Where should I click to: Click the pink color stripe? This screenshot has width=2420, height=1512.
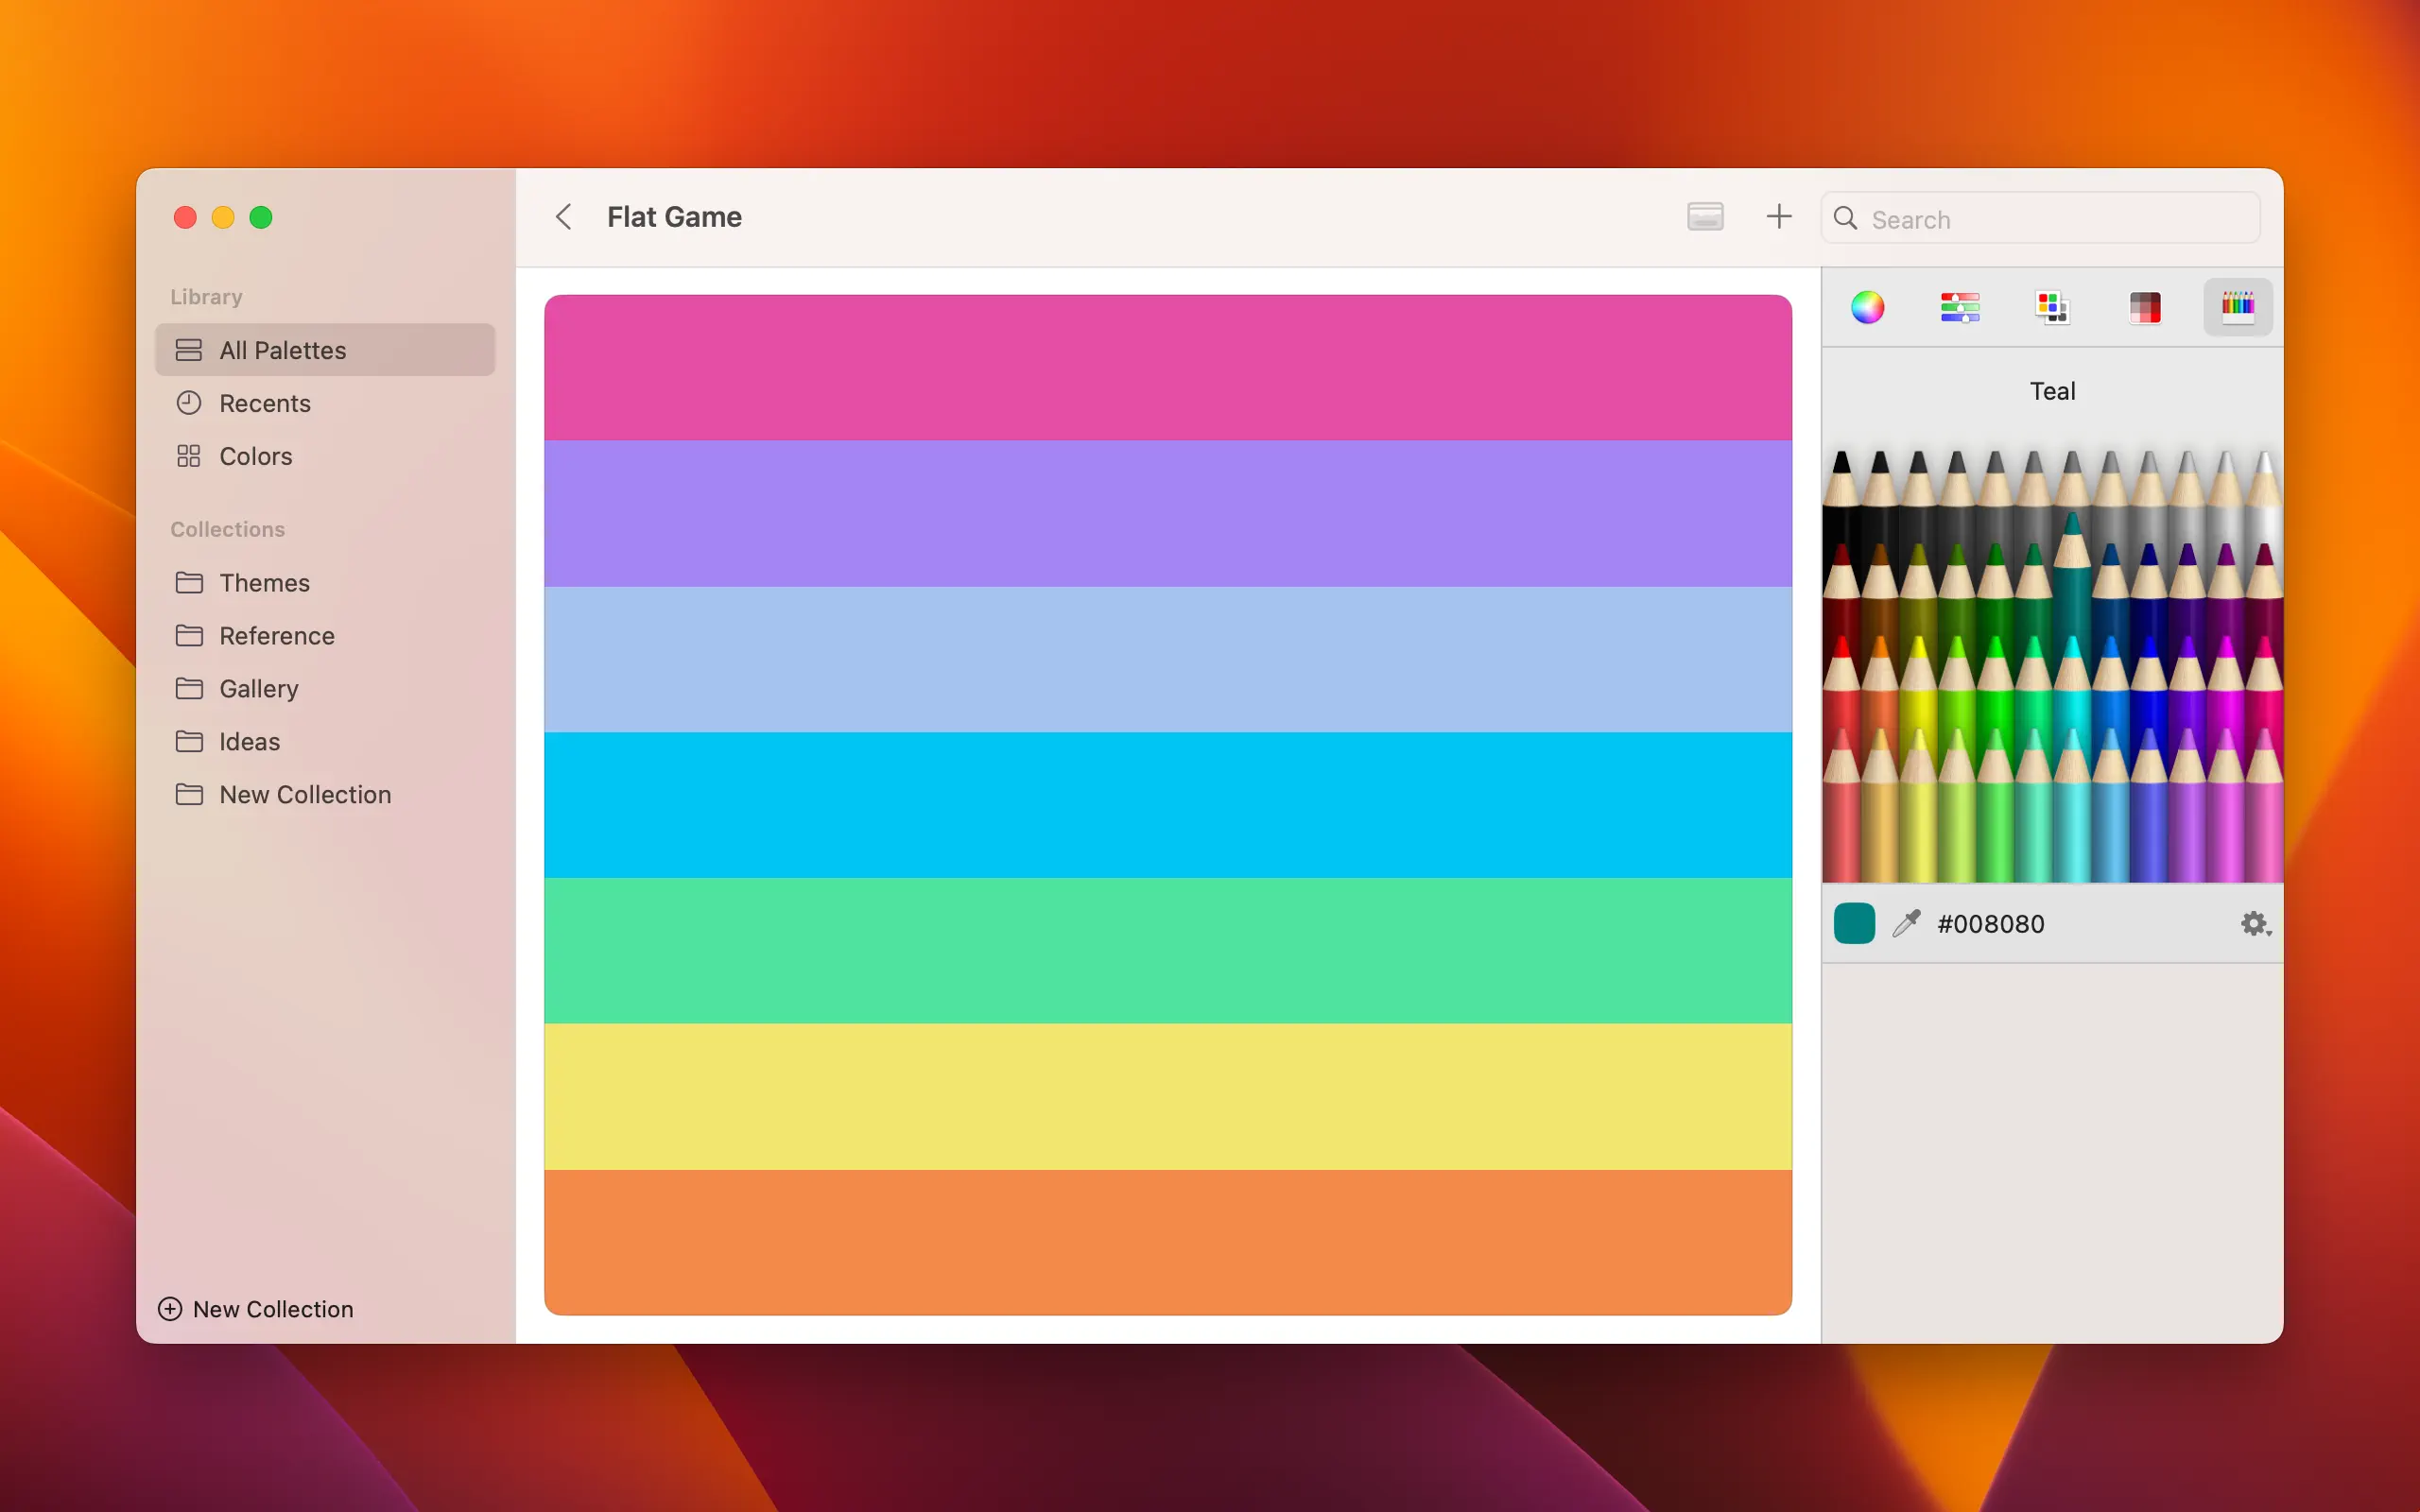[x=1167, y=368]
